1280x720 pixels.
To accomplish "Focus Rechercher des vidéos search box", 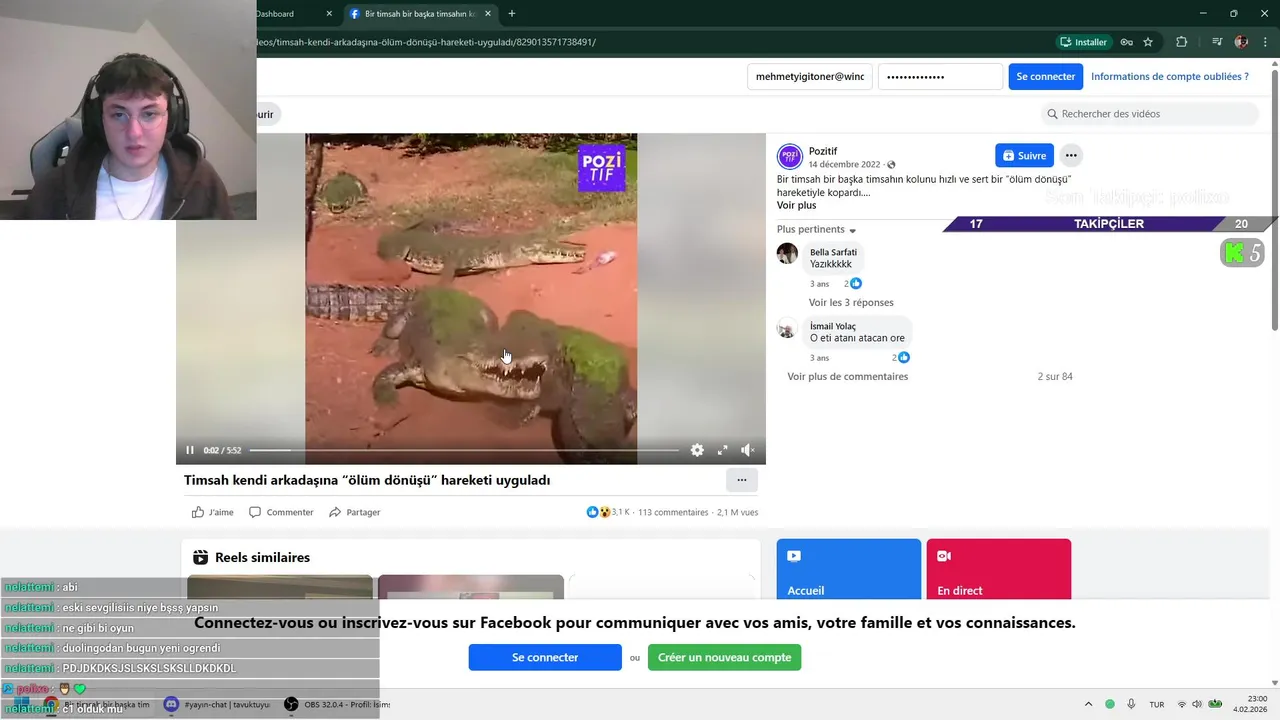I will (x=1149, y=114).
